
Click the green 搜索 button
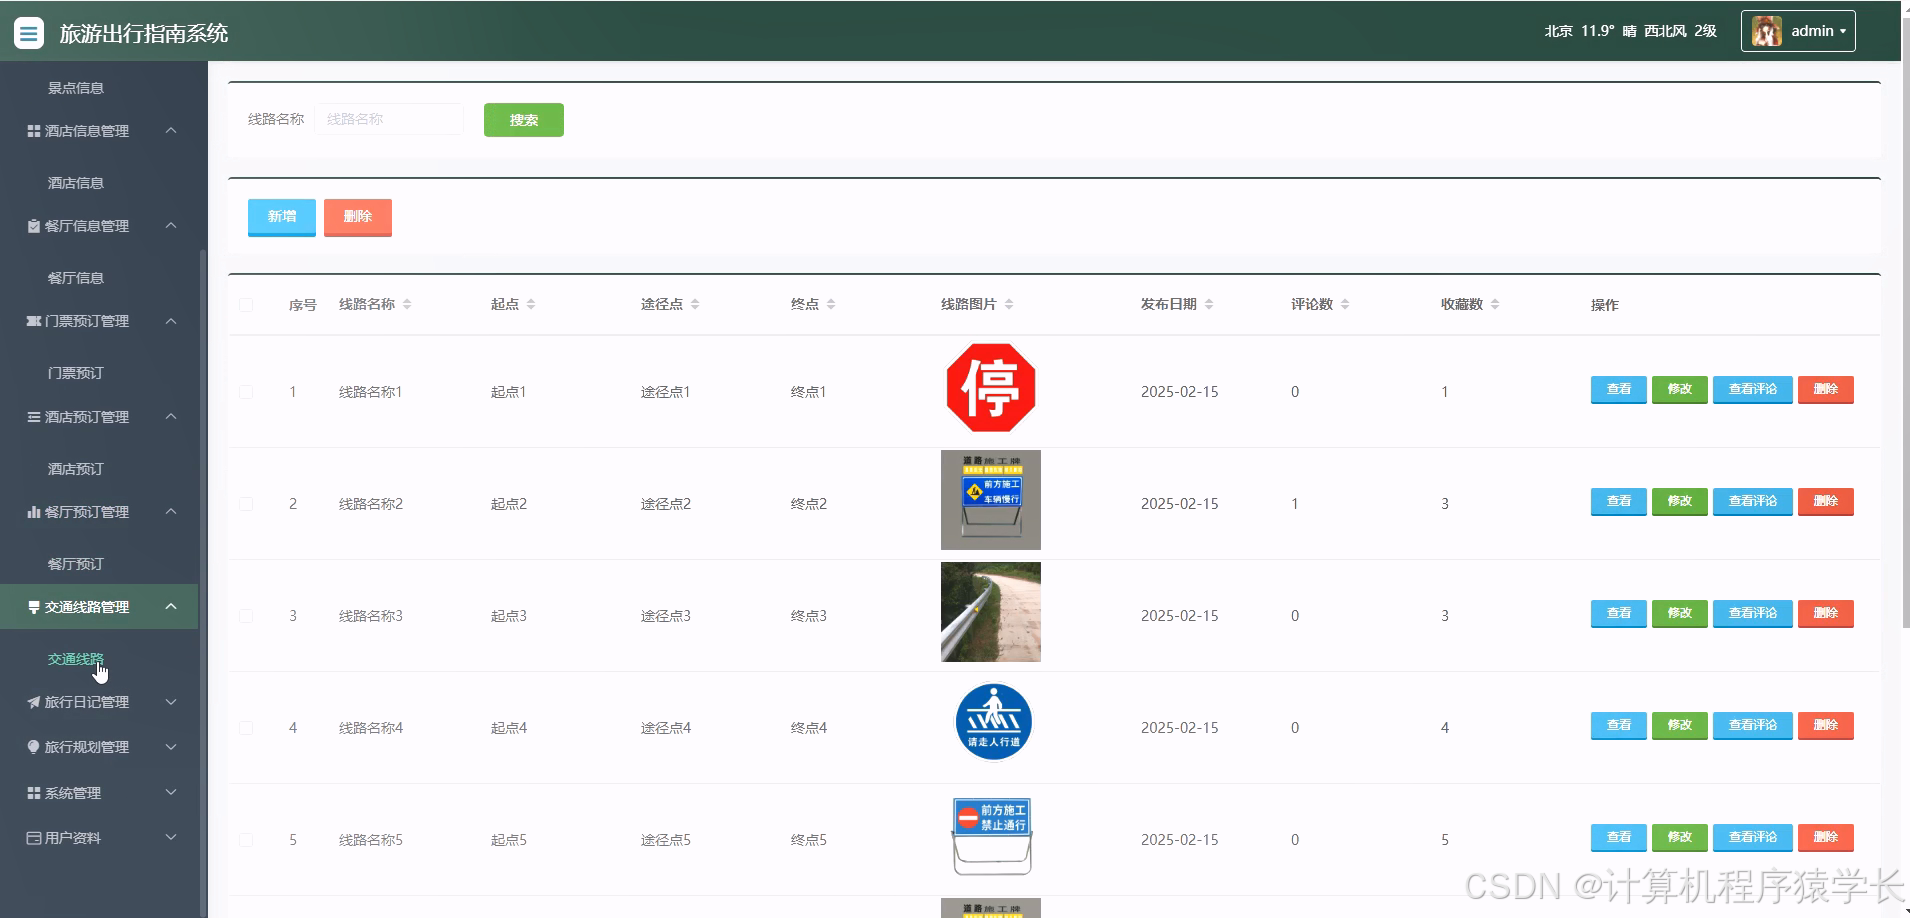pyautogui.click(x=524, y=120)
